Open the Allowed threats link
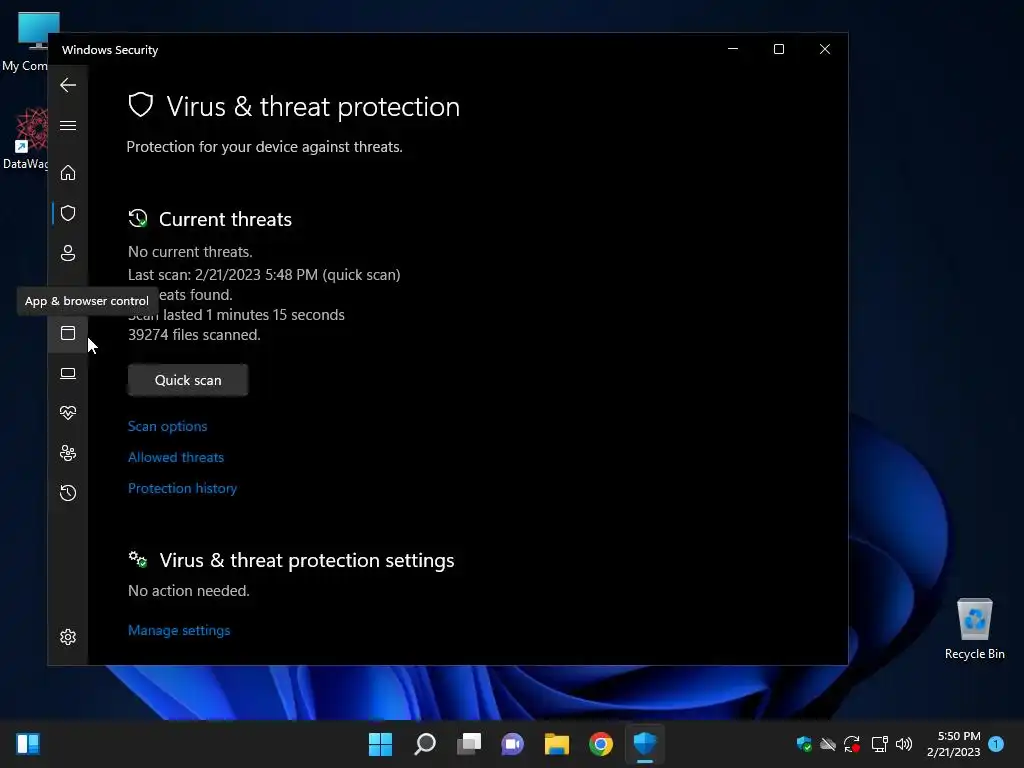The image size is (1024, 768). tap(176, 457)
